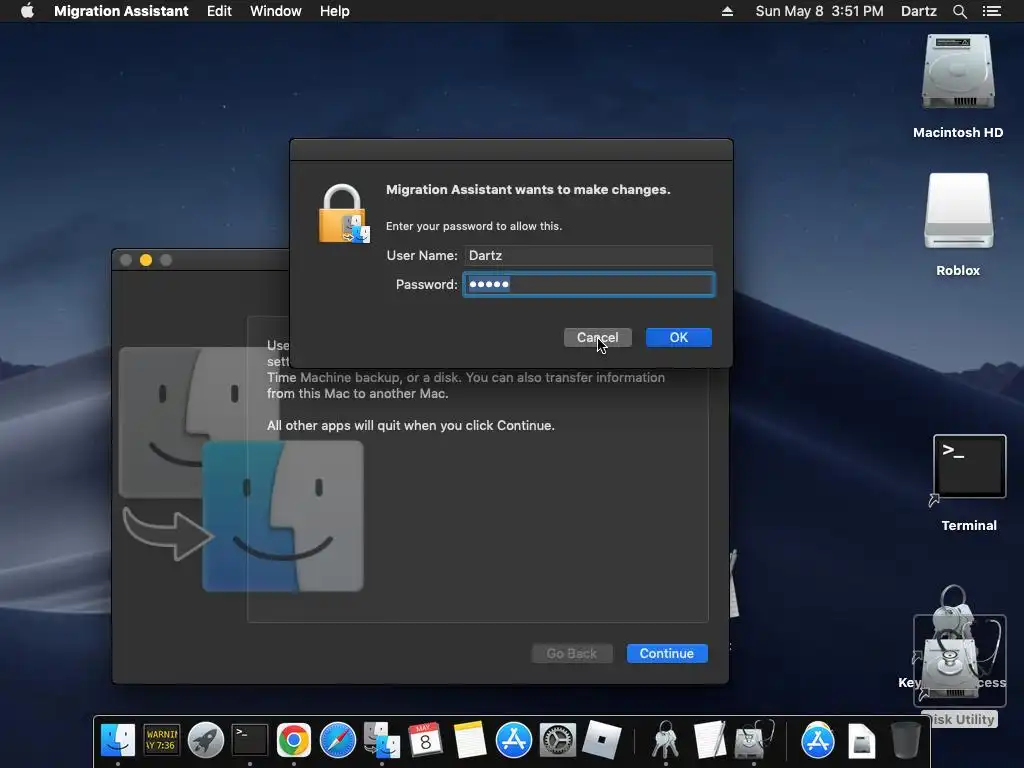1024x768 pixels.
Task: Open the Window menu
Action: click(x=276, y=11)
